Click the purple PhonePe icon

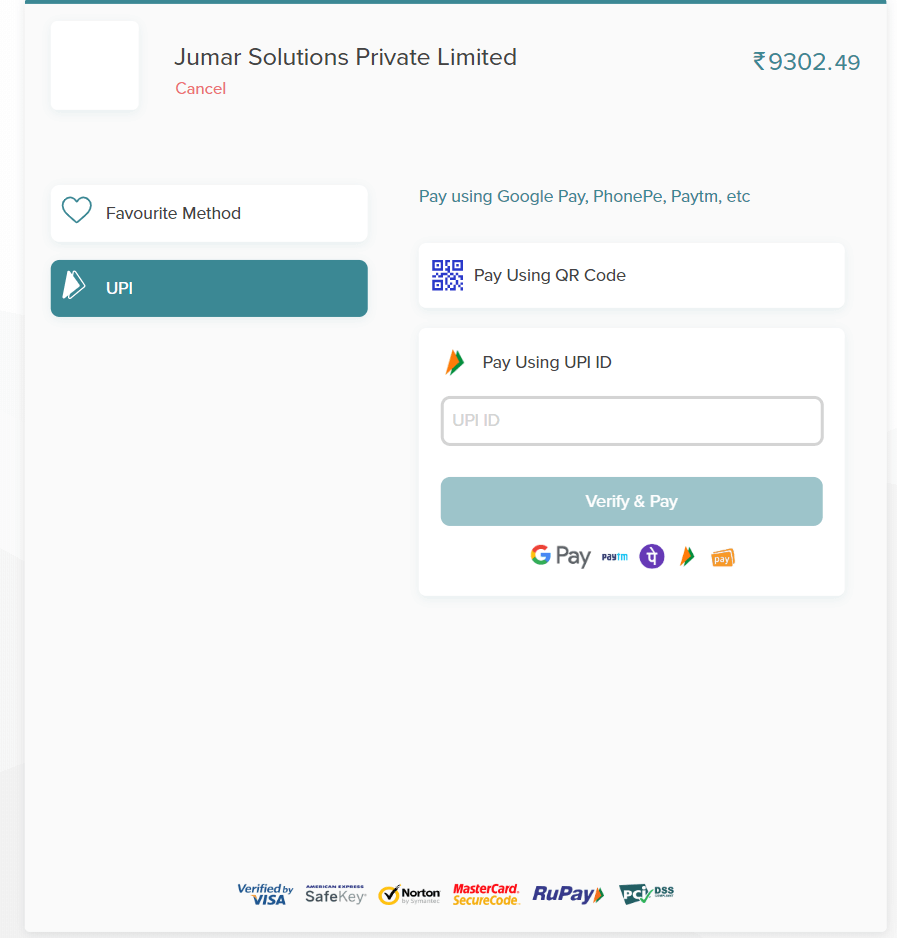652,556
